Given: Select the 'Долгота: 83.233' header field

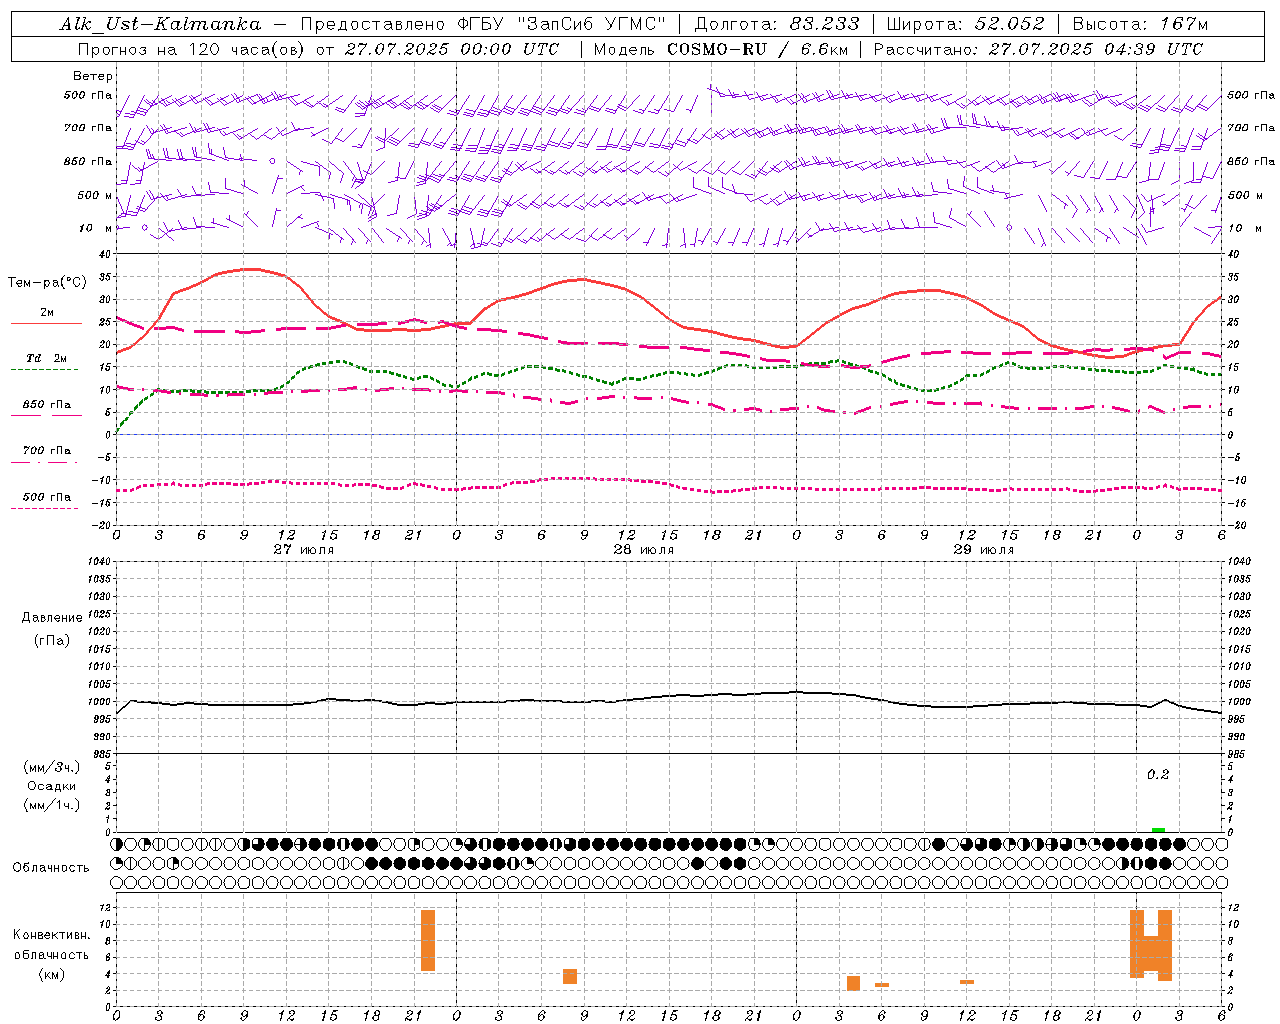Looking at the screenshot, I should click(777, 24).
